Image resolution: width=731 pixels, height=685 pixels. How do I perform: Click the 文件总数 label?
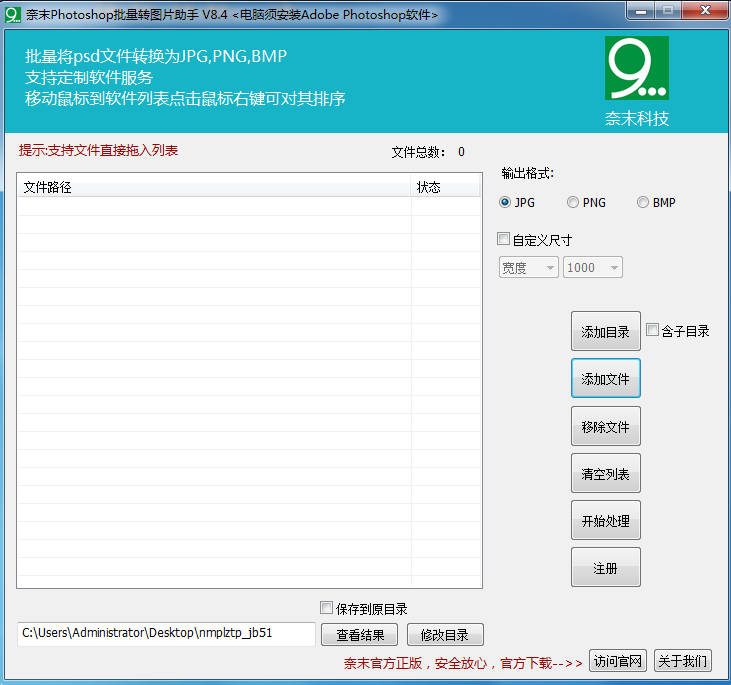(x=418, y=152)
